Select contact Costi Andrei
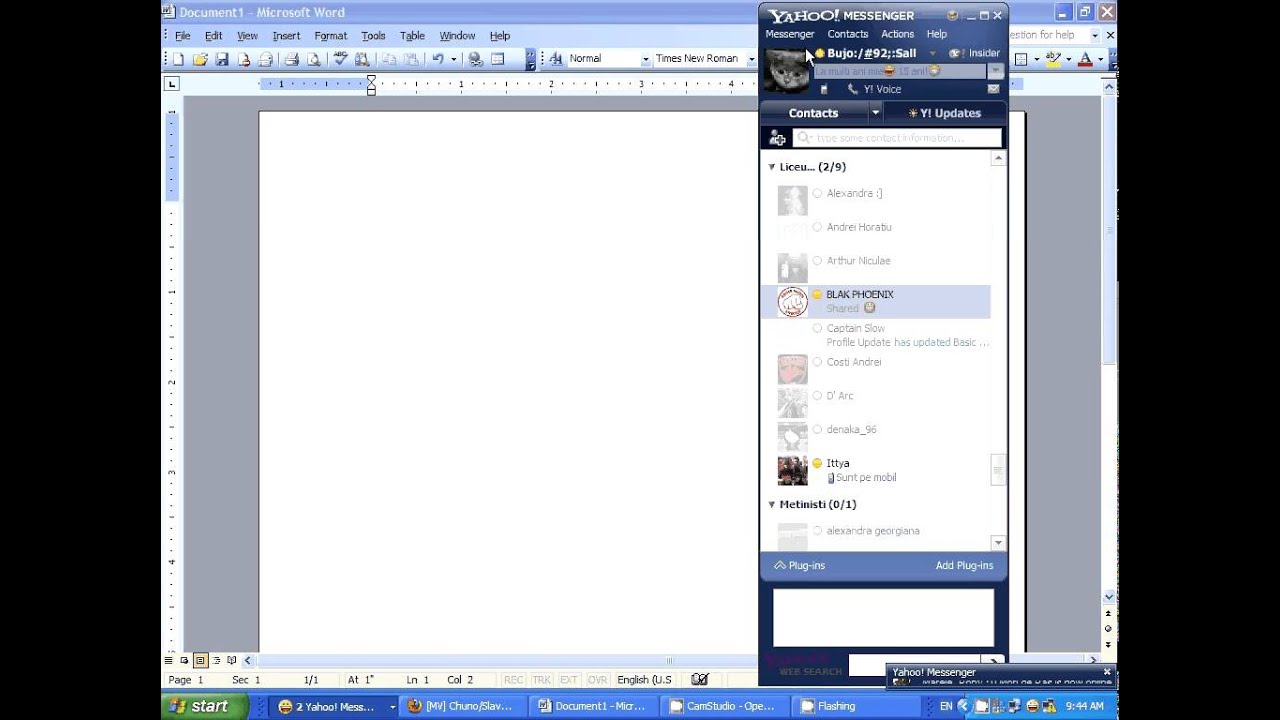Image resolution: width=1280 pixels, height=720 pixels. pyautogui.click(x=876, y=369)
